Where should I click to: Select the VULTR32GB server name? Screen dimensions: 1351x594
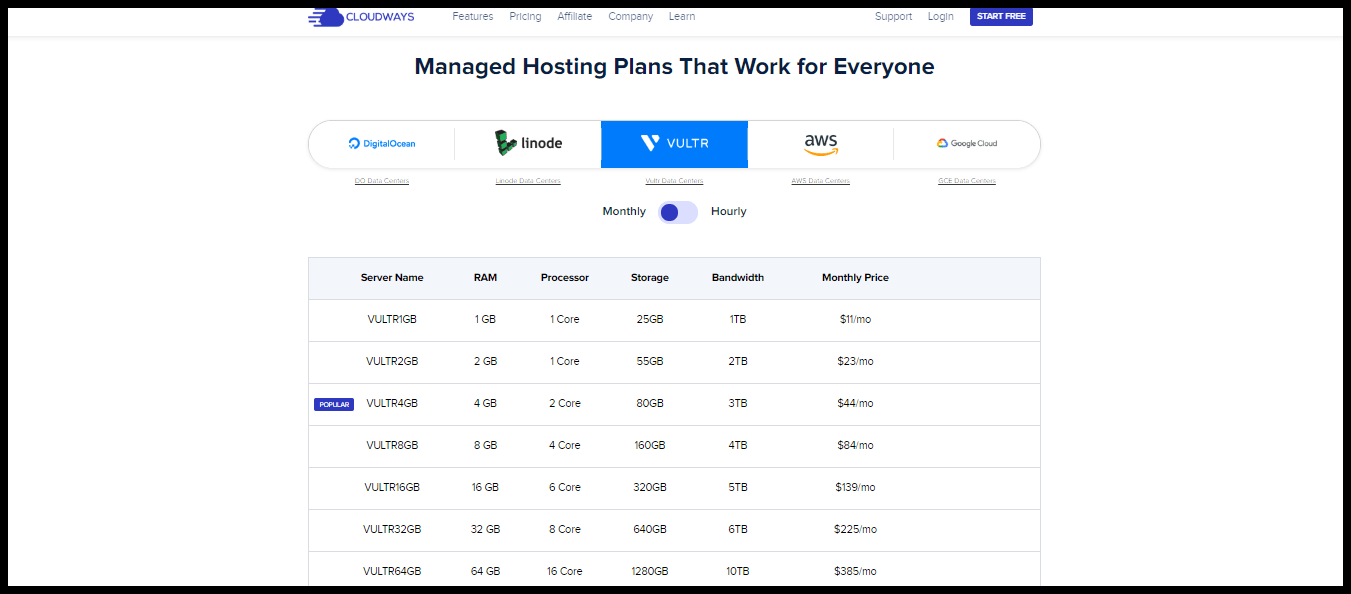(x=392, y=530)
